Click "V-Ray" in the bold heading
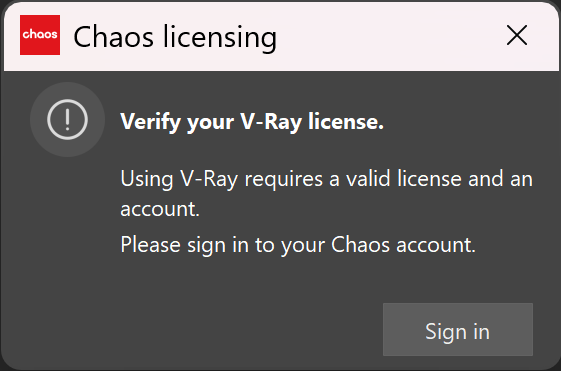 271,122
